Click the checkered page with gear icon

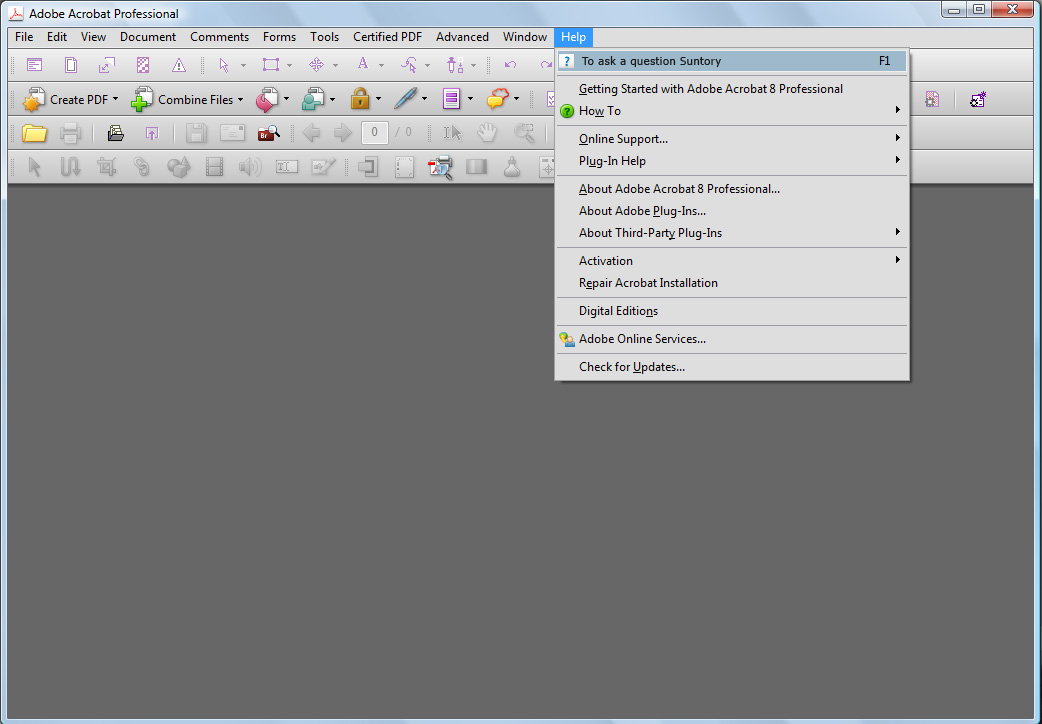click(x=932, y=100)
